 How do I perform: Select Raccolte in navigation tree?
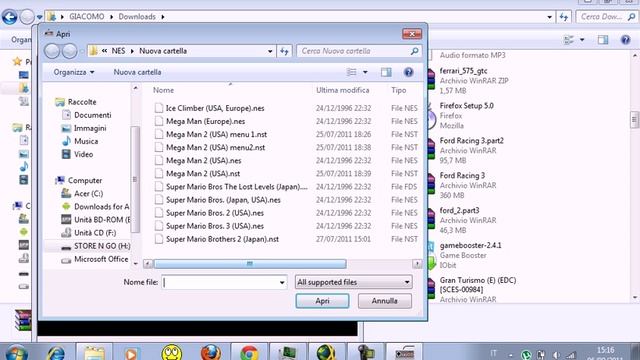[76, 102]
